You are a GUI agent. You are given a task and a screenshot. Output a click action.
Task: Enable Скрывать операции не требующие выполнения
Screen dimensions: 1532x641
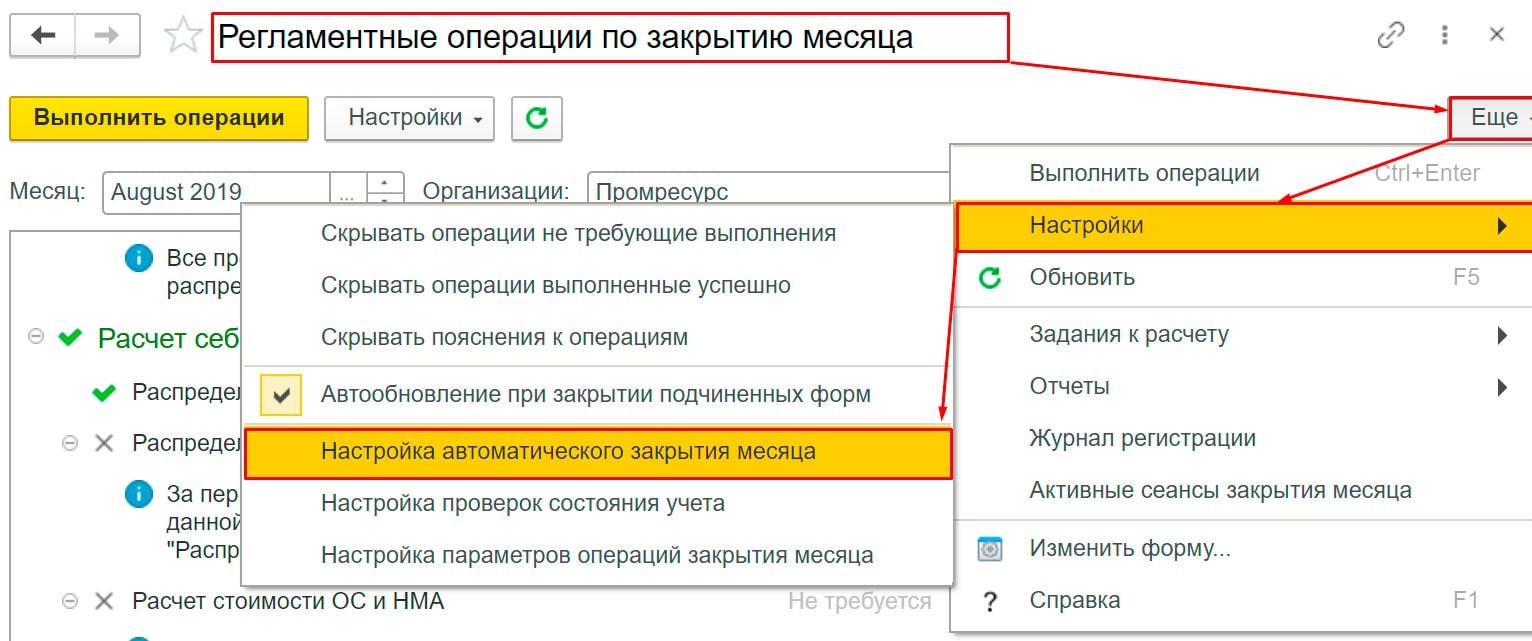click(577, 234)
